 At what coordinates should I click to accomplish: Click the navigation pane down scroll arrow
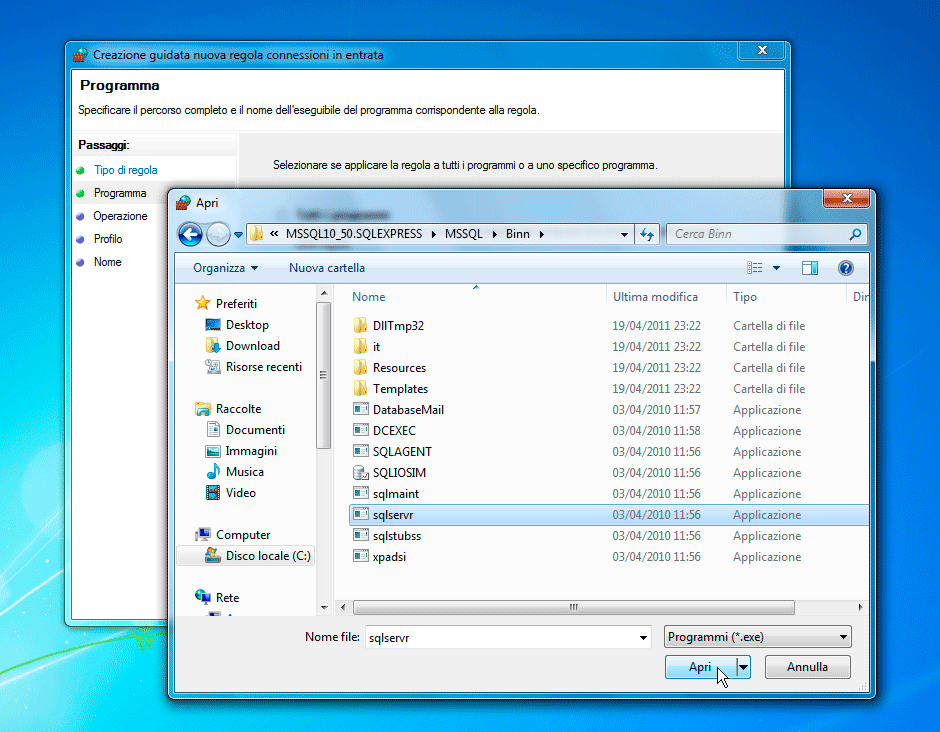pos(324,607)
